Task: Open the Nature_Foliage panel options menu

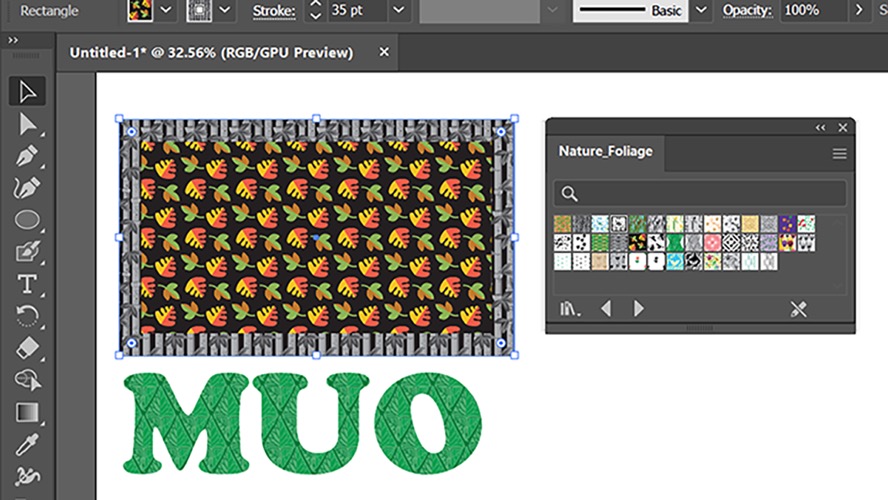Action: coord(839,153)
